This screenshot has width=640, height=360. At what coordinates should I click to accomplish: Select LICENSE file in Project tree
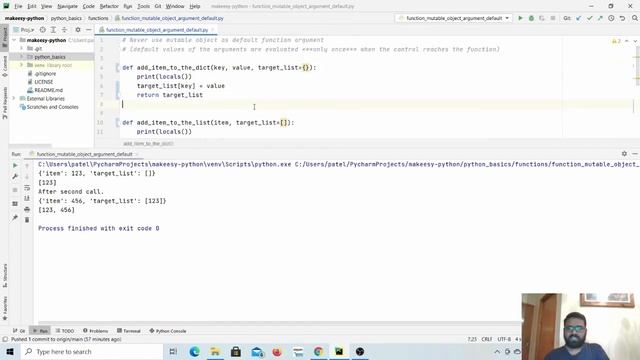click(x=40, y=82)
